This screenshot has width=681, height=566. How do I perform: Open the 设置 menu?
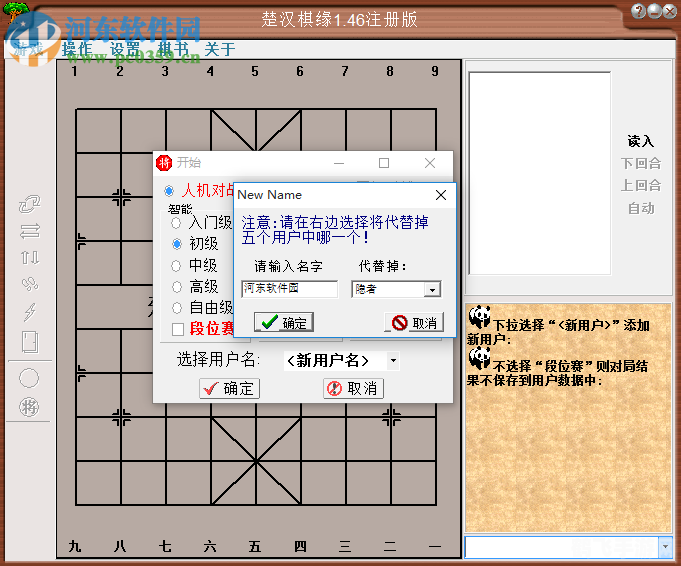[x=125, y=49]
